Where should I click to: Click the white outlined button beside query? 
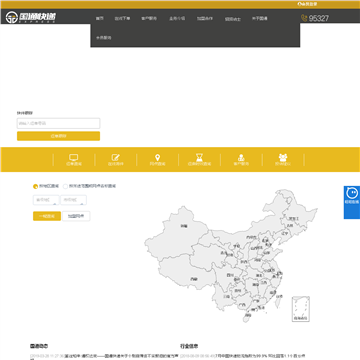pos(76,216)
